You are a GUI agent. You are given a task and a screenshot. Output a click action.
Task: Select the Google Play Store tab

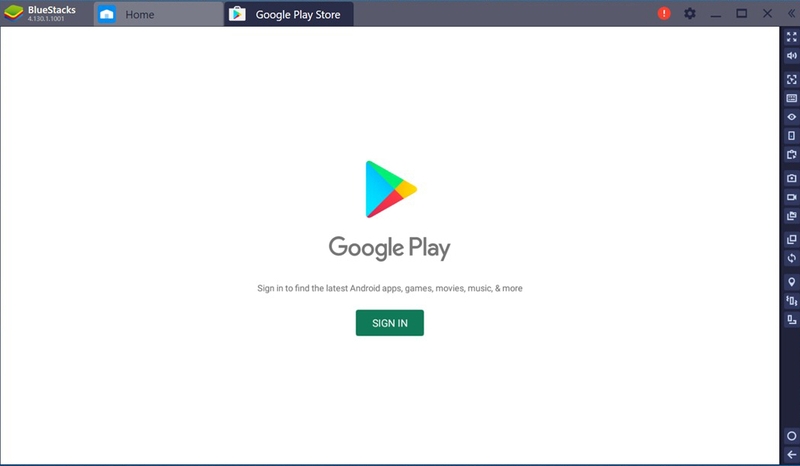pos(289,14)
